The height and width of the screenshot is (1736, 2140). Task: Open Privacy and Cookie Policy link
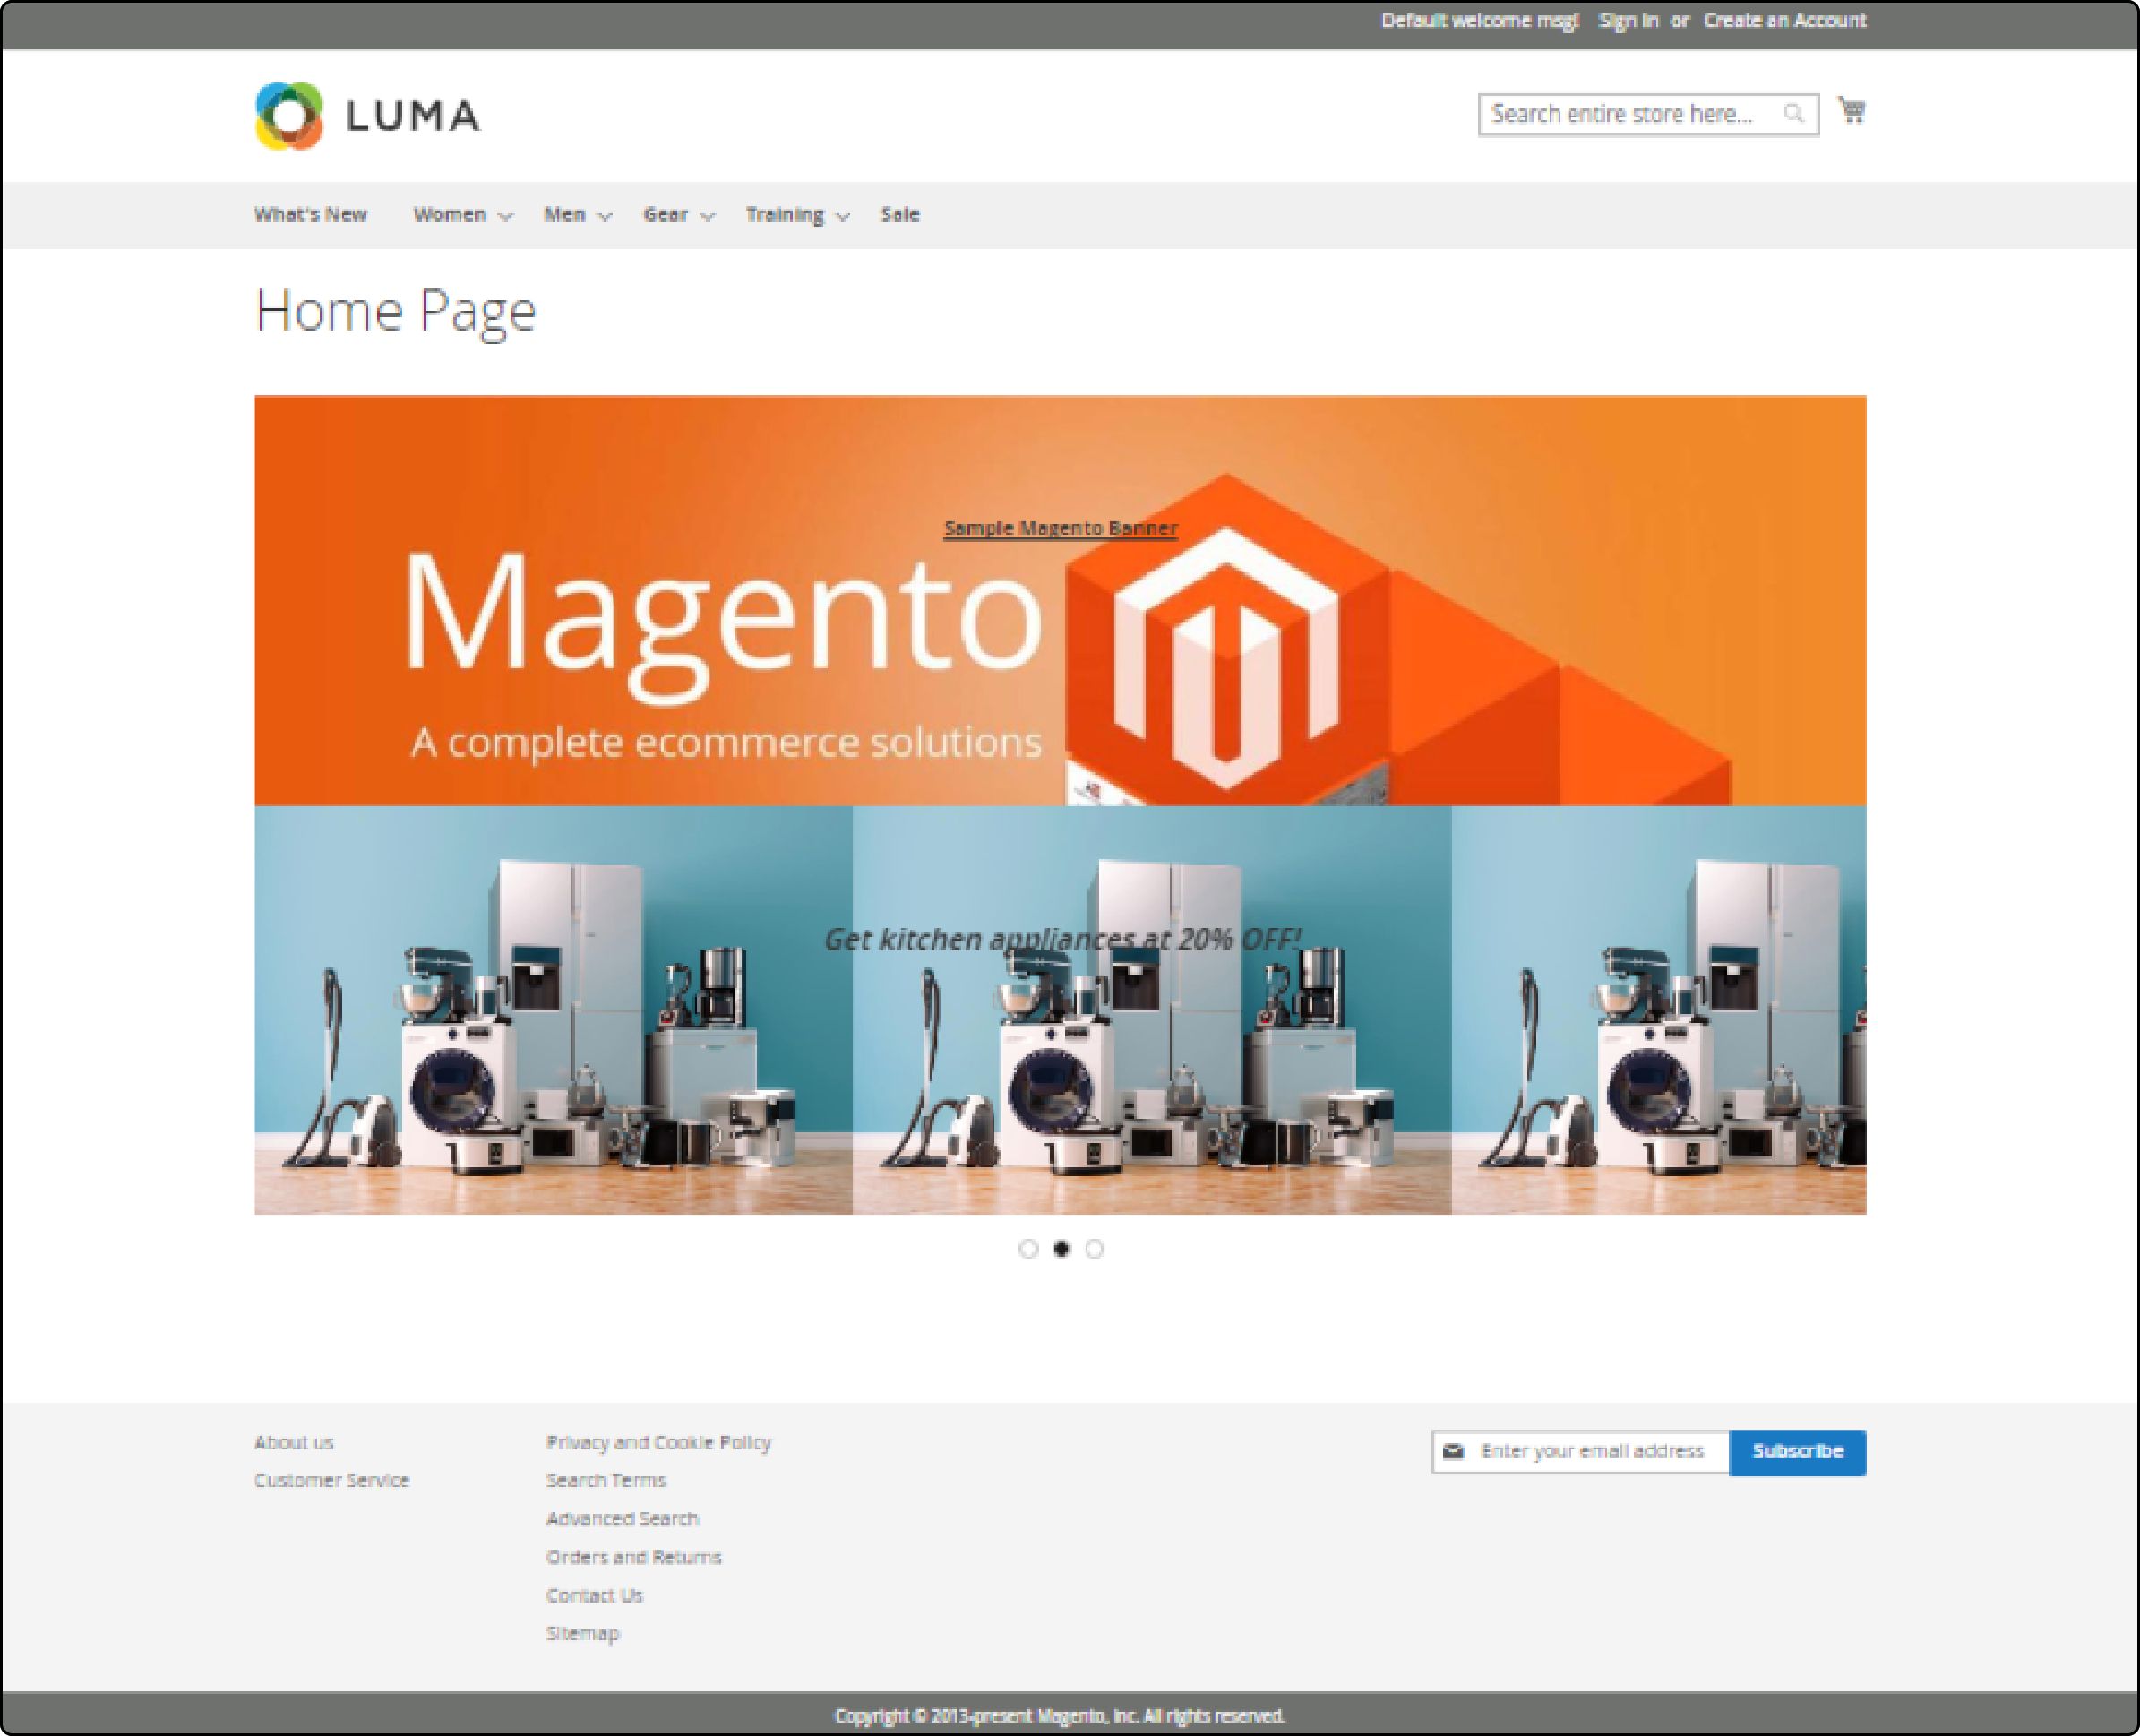[x=659, y=1442]
